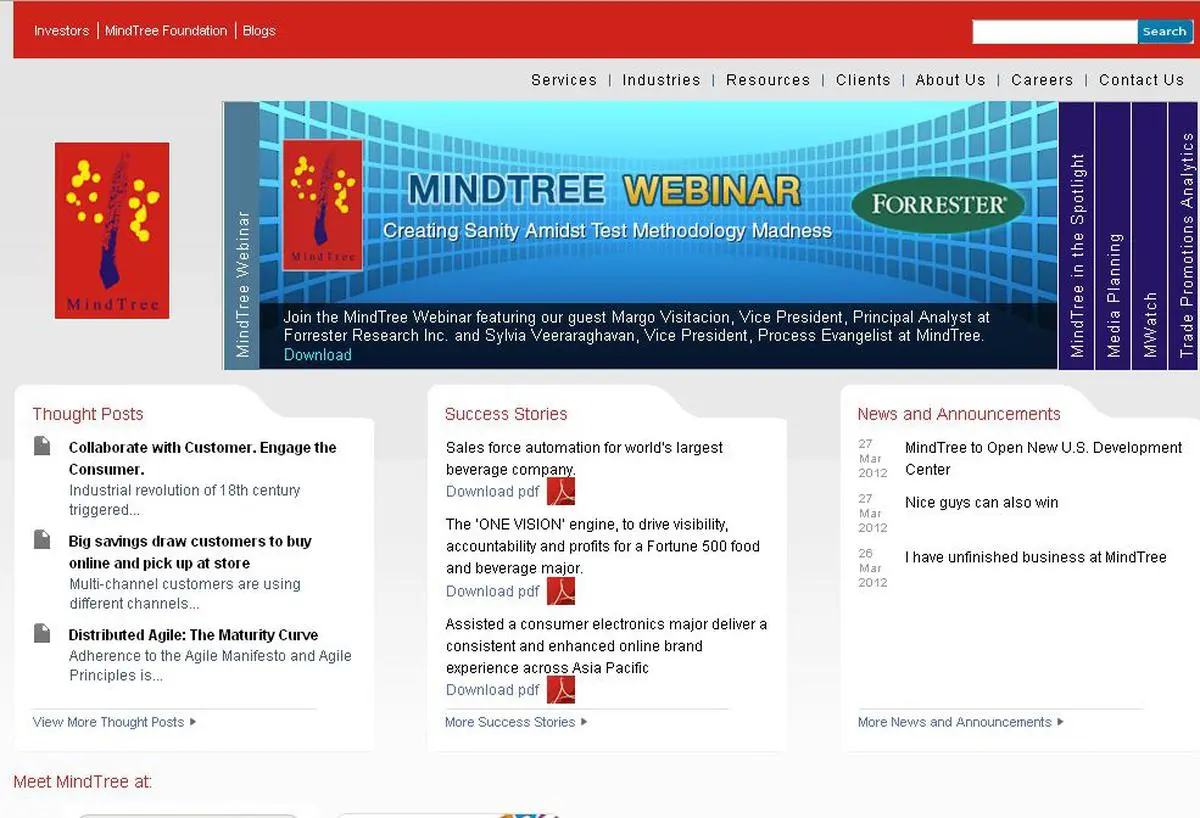This screenshot has width=1200, height=818.
Task: Click the Search button
Action: (1165, 31)
